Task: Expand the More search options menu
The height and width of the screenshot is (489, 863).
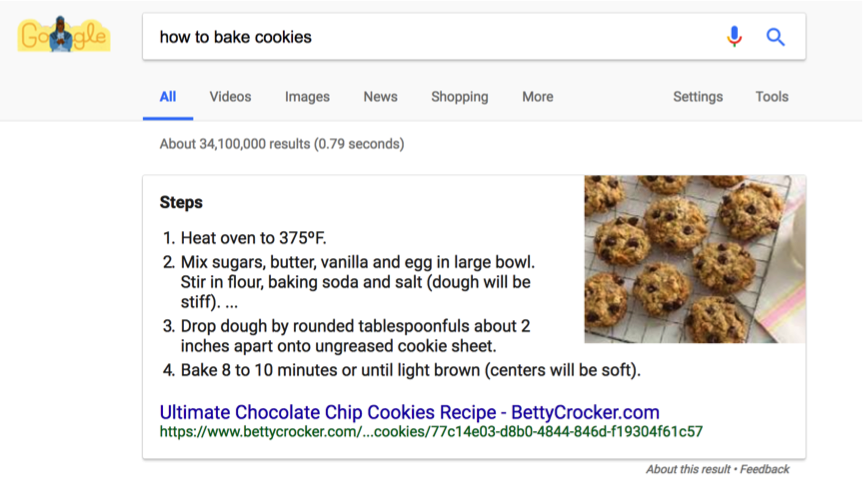Action: tap(538, 97)
